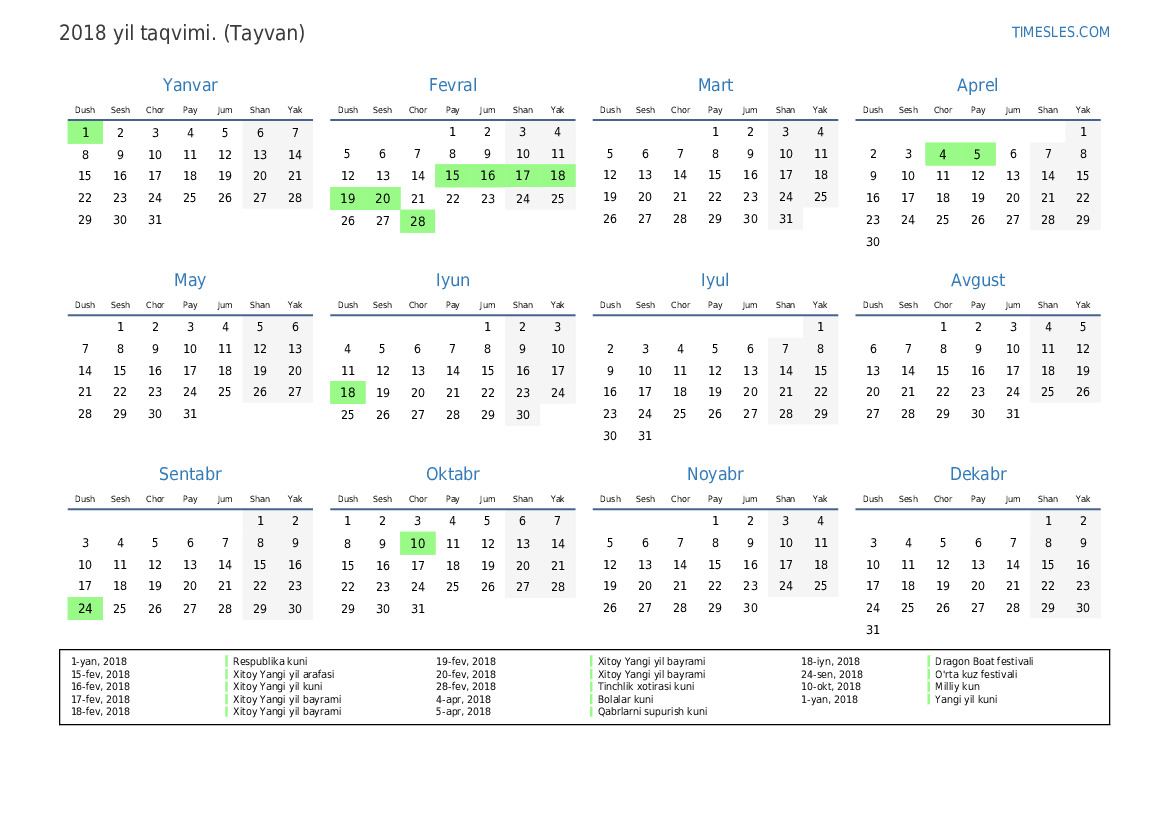Screen dimensions: 1169x827
Task: Click highlighted 28 in Fevral
Action: [x=418, y=221]
